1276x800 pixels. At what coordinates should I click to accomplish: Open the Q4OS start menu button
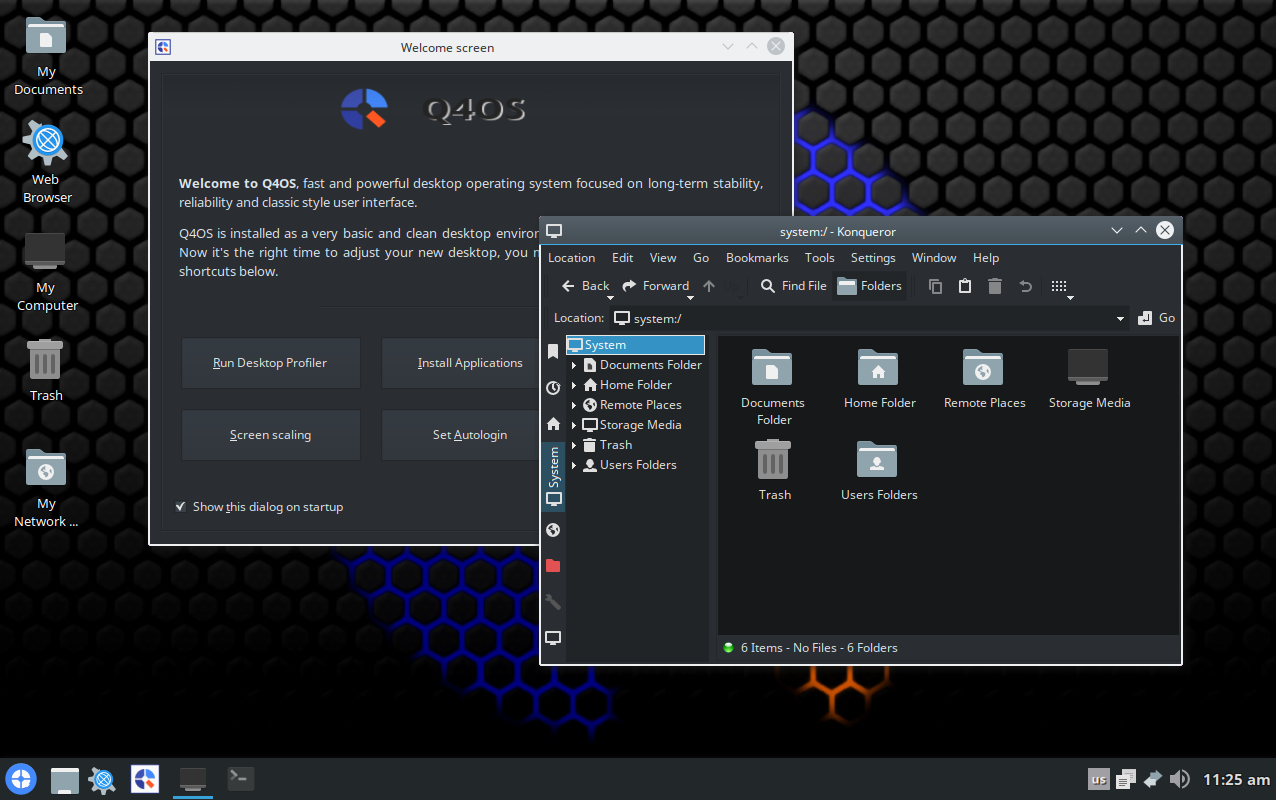click(22, 779)
